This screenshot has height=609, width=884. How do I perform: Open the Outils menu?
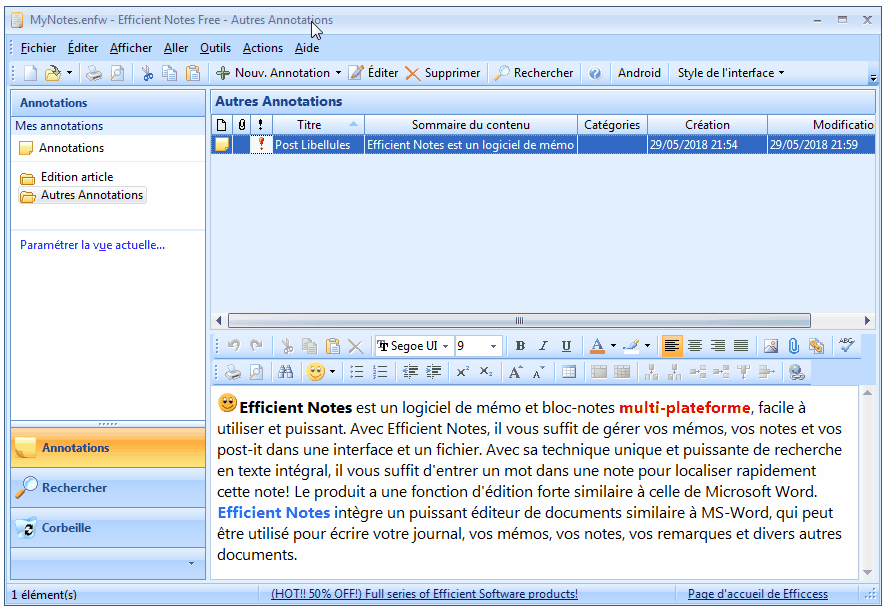pyautogui.click(x=215, y=48)
